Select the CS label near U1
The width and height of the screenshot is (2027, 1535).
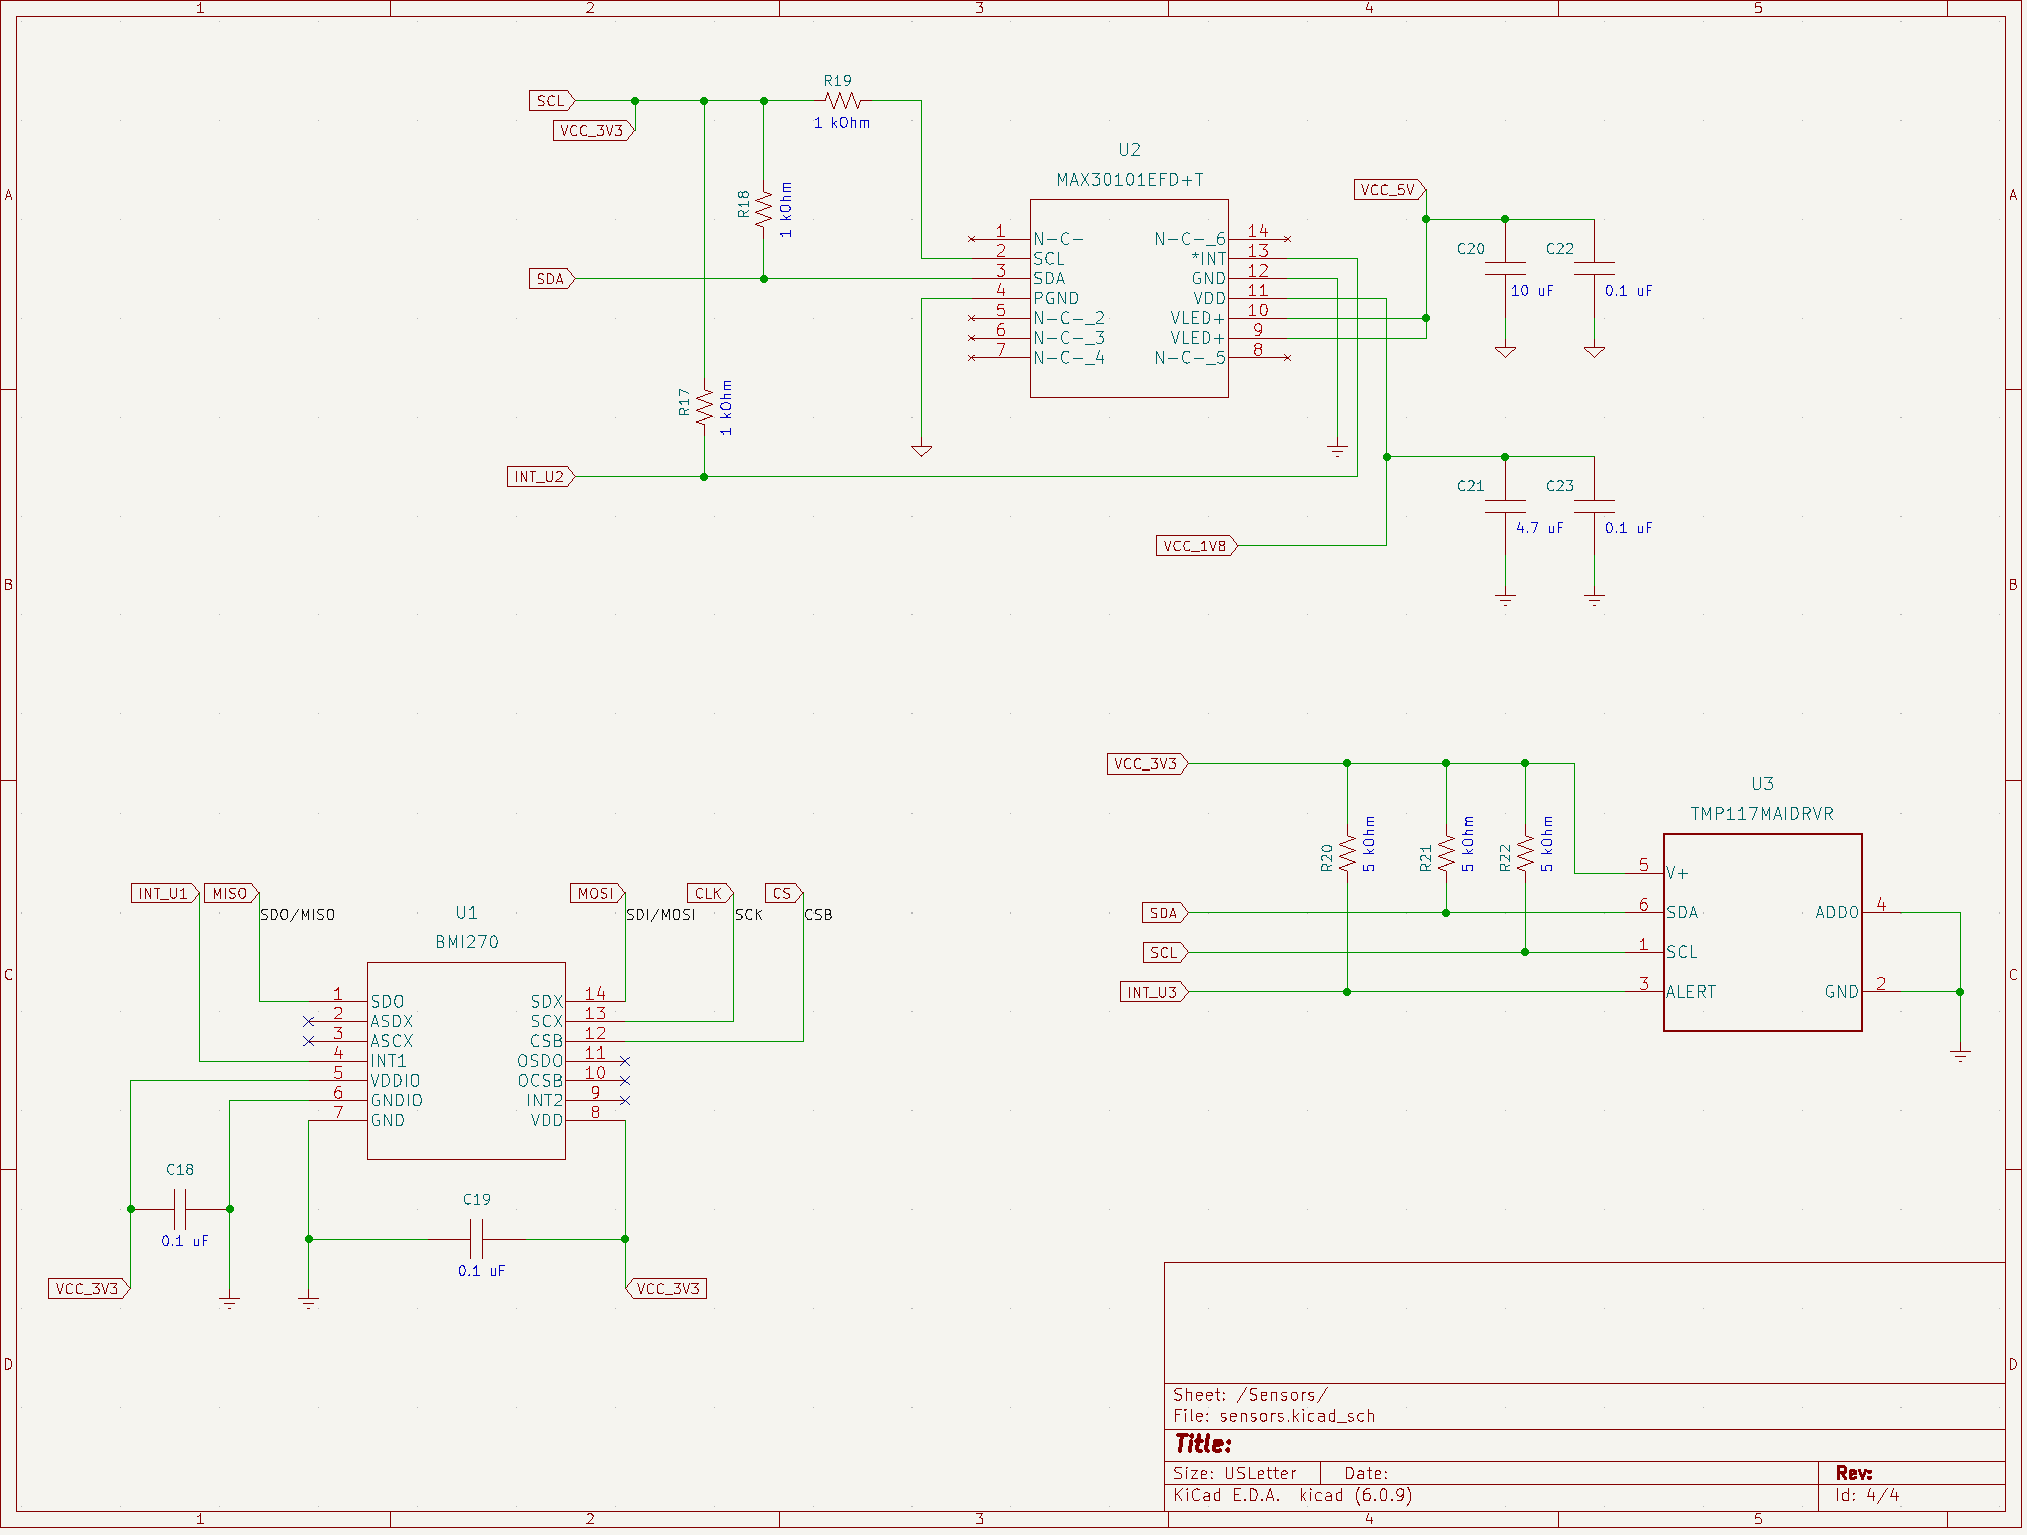pyautogui.click(x=783, y=892)
